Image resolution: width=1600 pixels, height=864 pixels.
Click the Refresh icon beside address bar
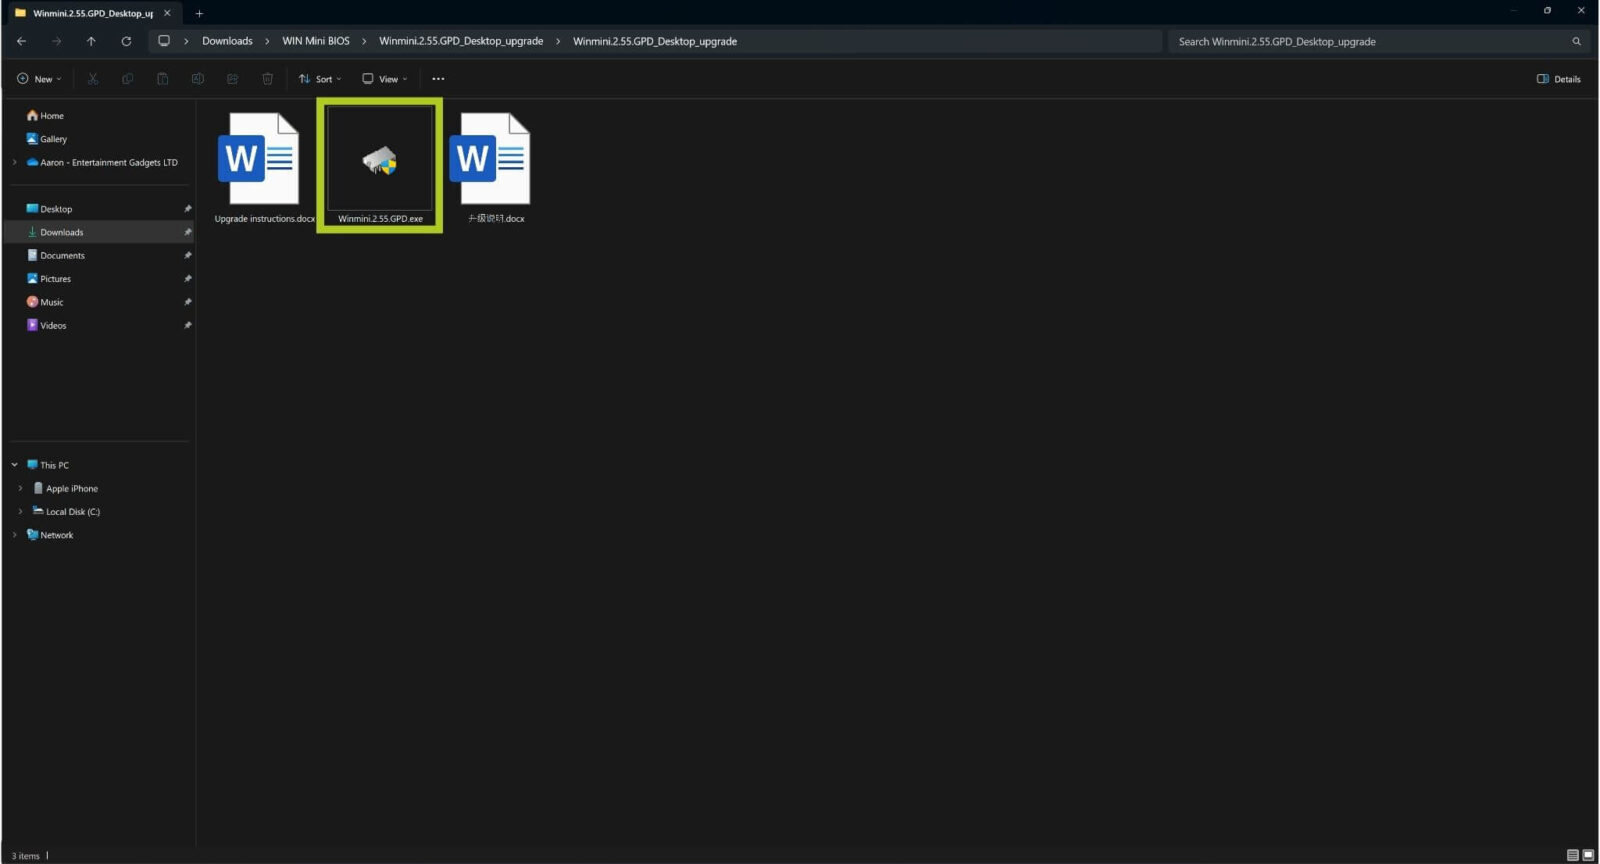tap(126, 41)
